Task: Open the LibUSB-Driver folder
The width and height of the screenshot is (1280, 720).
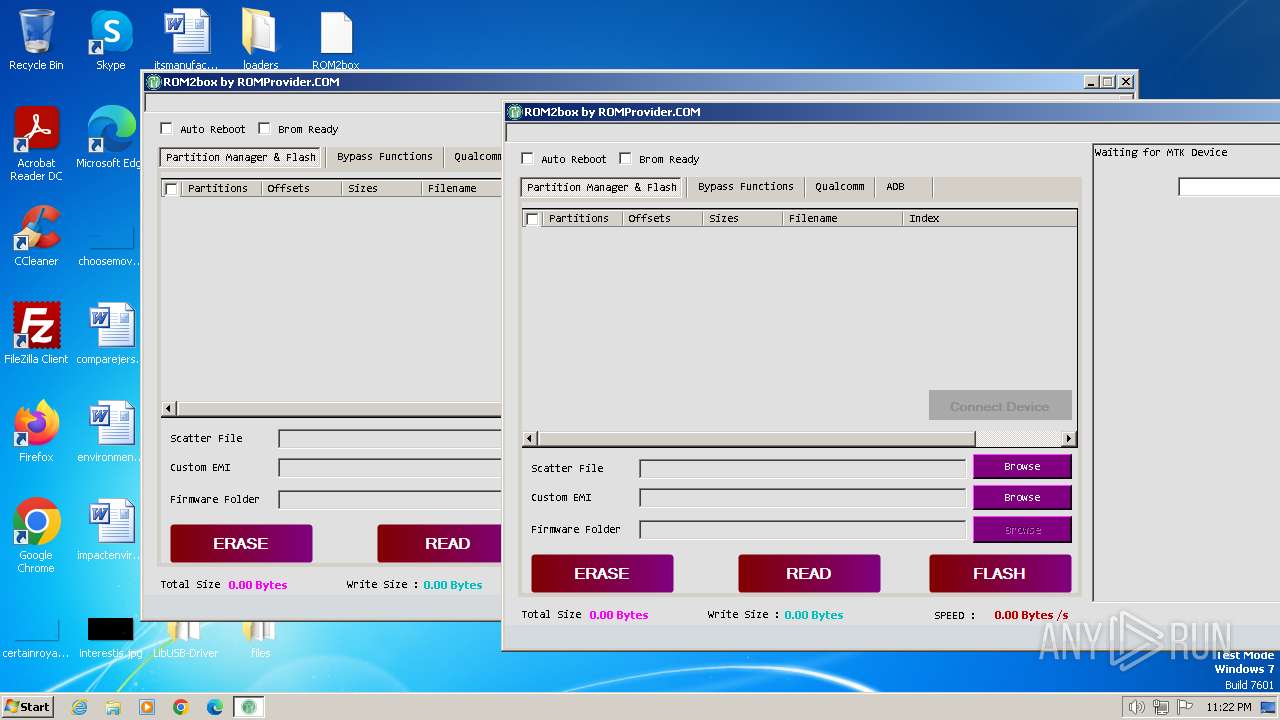Action: [x=185, y=640]
